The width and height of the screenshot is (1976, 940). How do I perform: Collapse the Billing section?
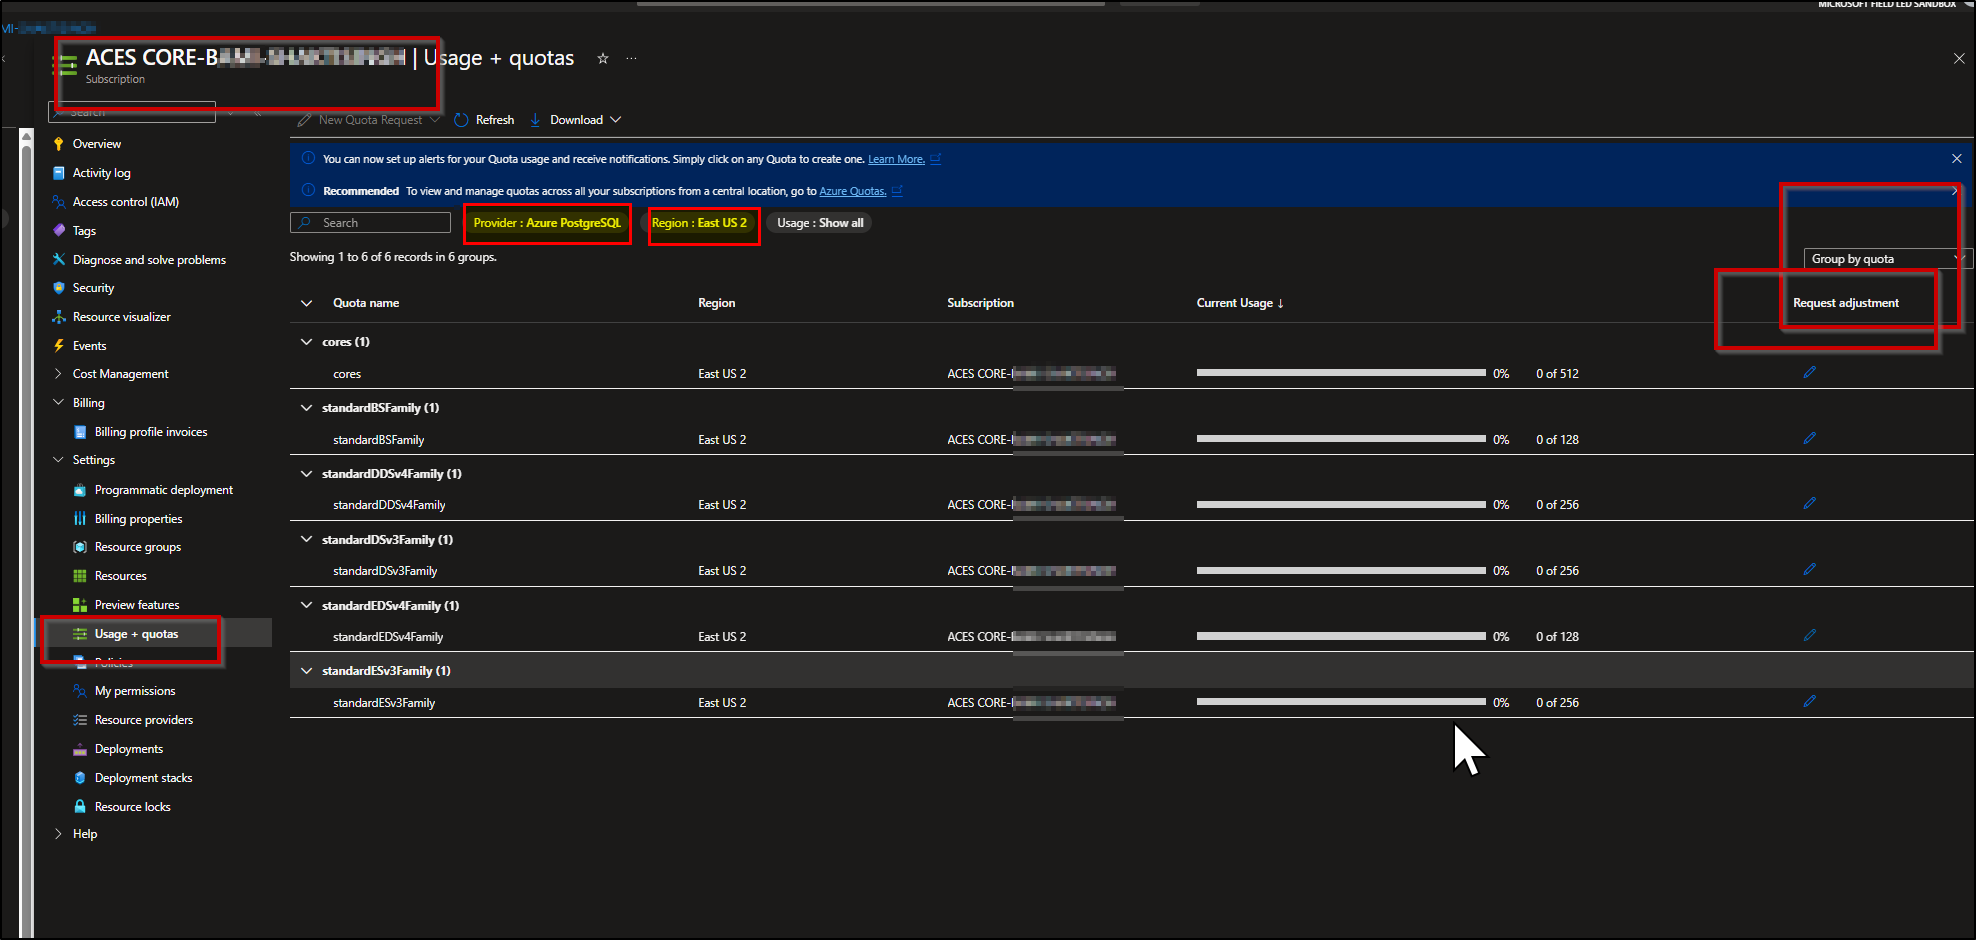point(58,403)
